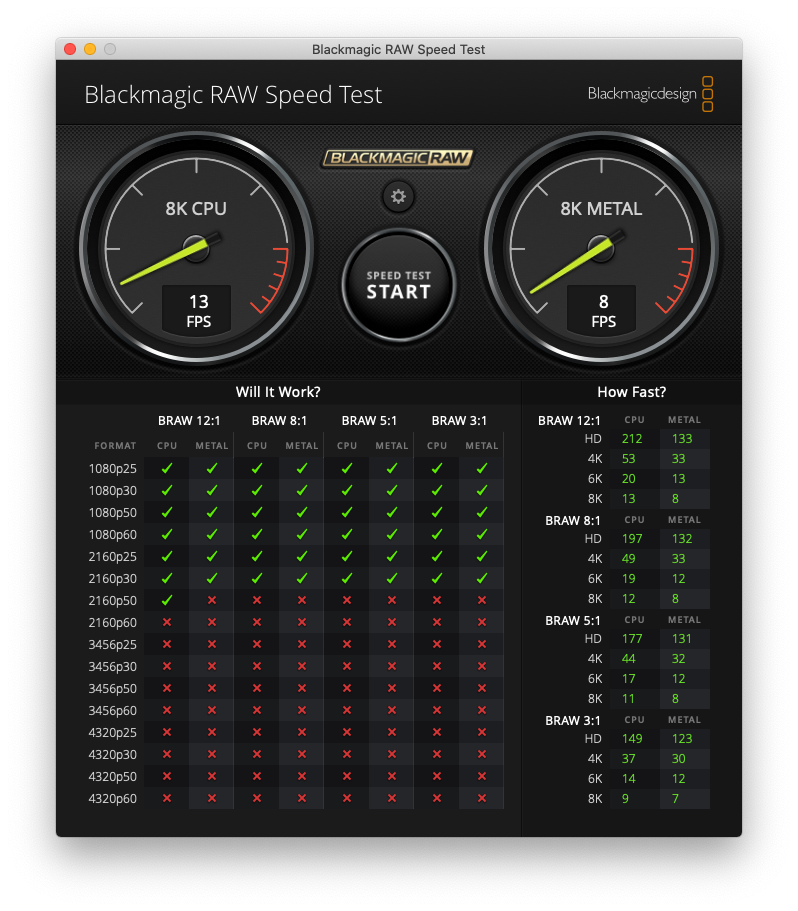
Task: Click the BRAW 5:1 4K CPU value 44
Action: [628, 659]
